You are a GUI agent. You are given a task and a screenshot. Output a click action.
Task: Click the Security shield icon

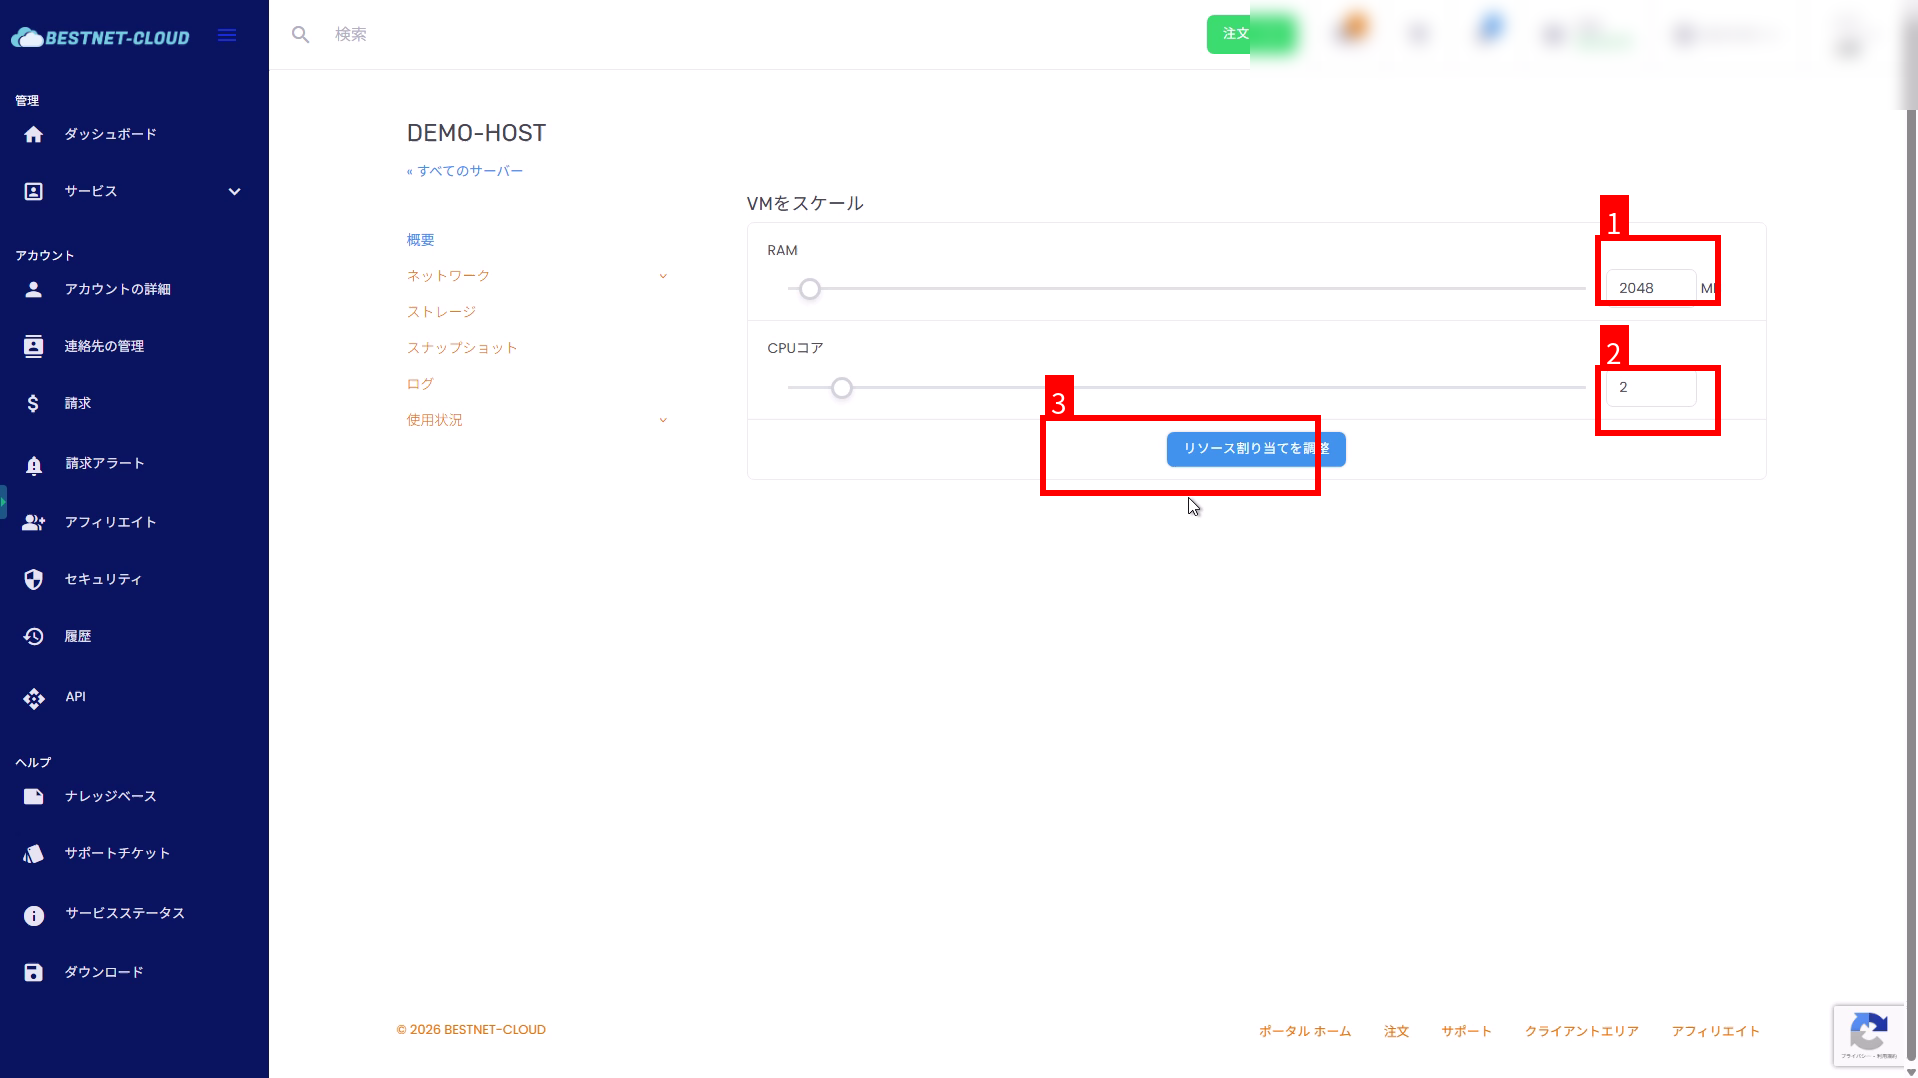pos(34,579)
